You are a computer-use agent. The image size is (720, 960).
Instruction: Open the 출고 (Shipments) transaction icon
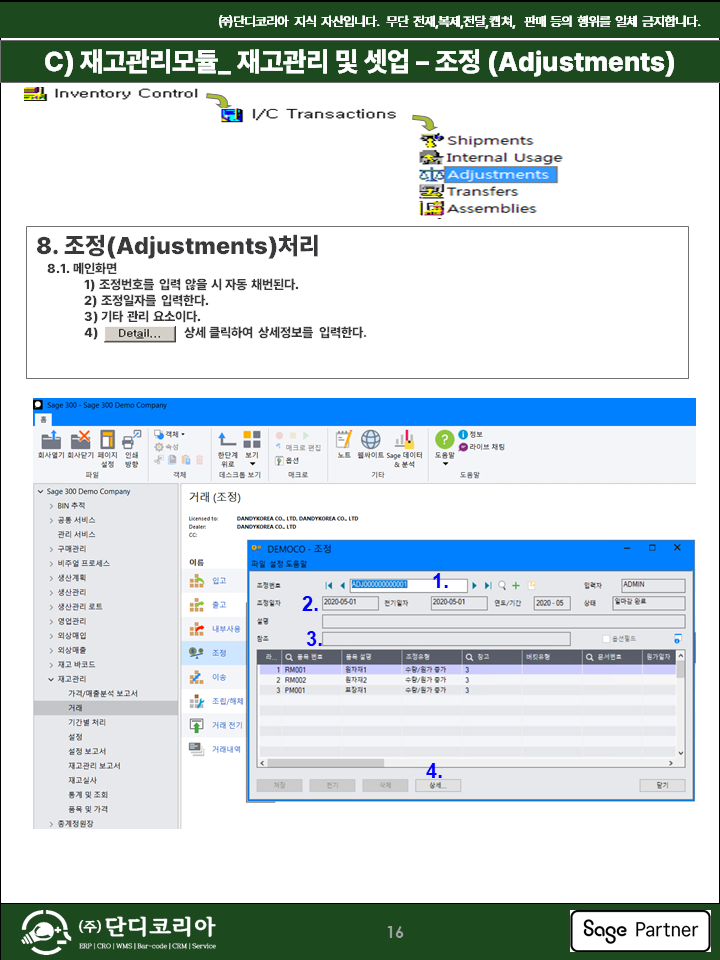click(196, 605)
